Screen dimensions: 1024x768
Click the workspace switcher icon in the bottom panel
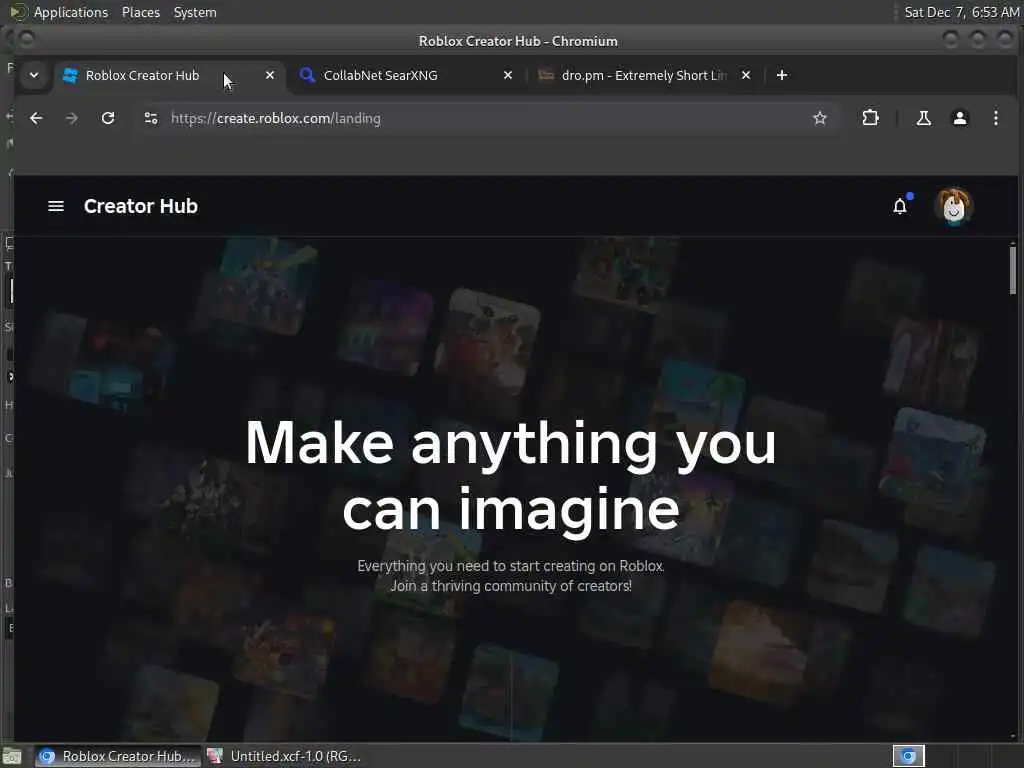point(908,756)
